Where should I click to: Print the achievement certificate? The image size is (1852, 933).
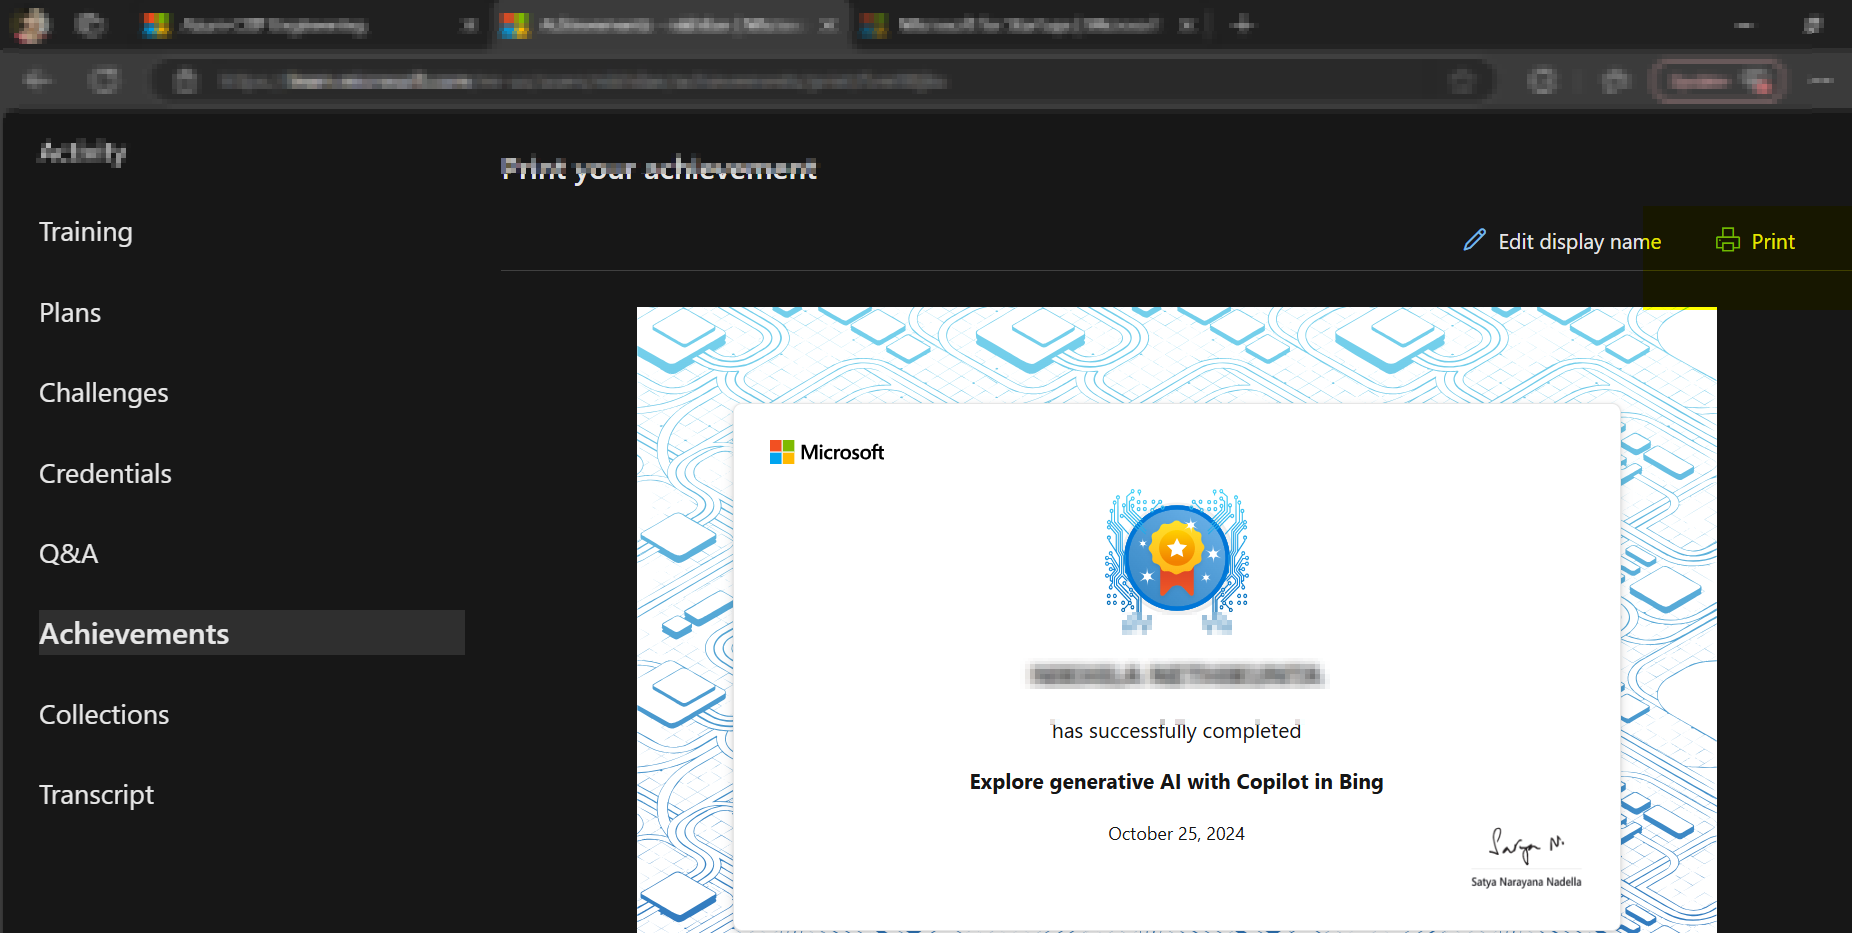click(x=1756, y=241)
